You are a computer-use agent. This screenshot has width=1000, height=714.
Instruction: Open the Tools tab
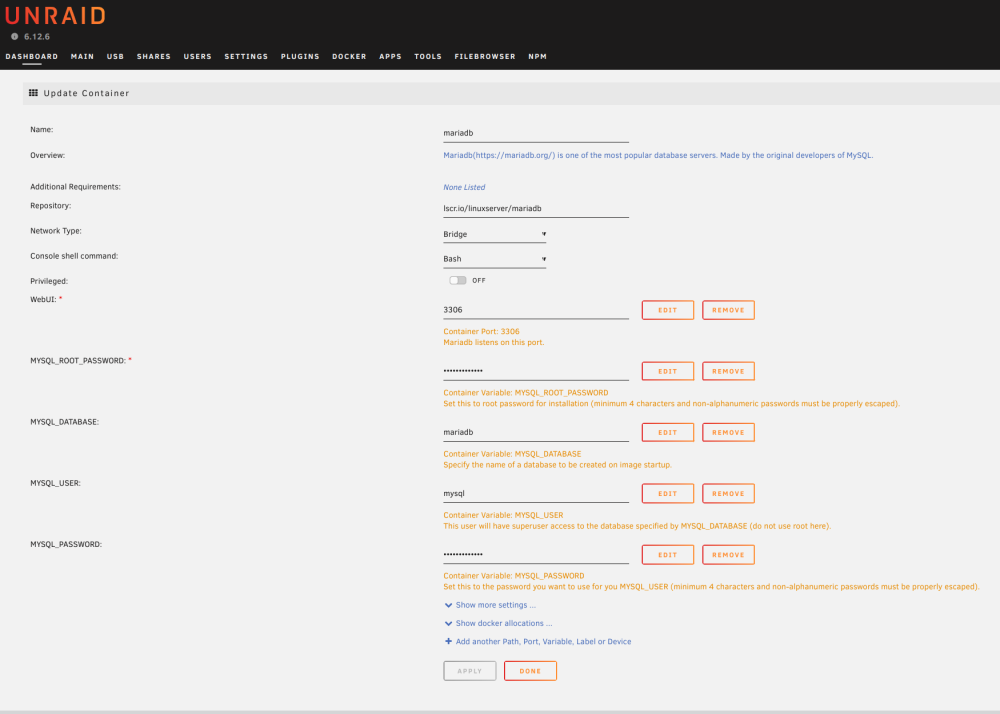pos(428,57)
